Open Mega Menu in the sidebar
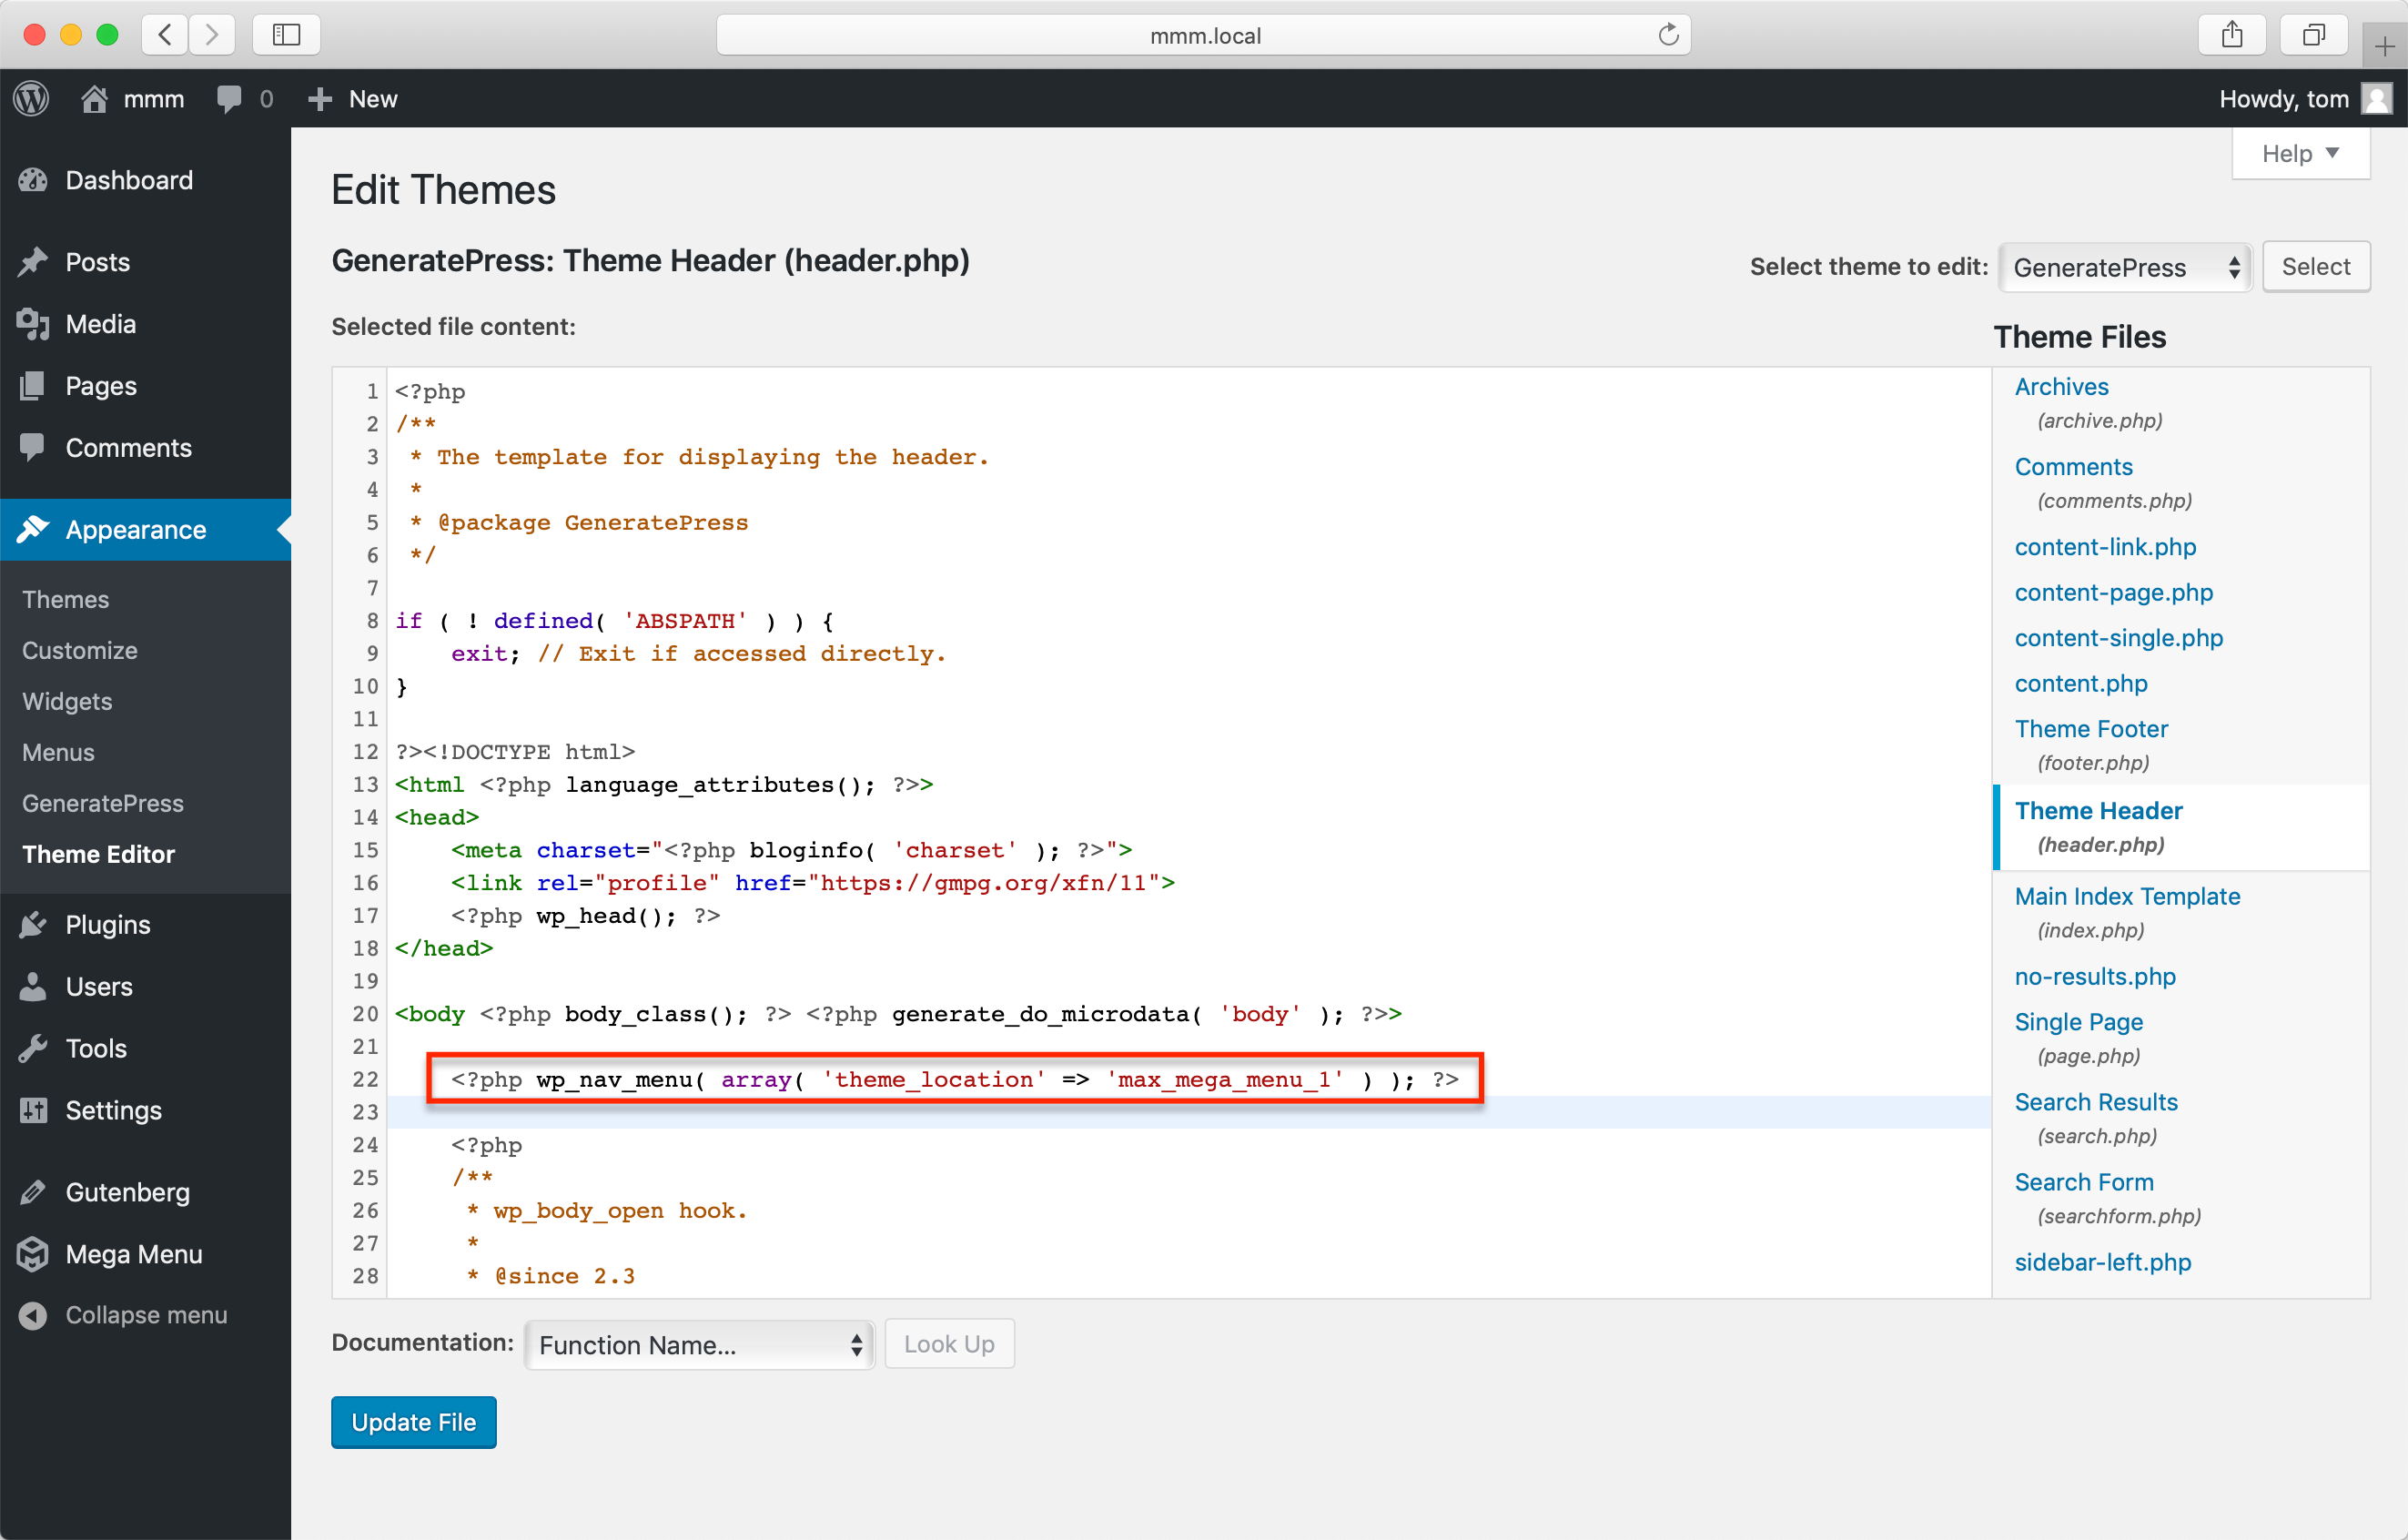Image resolution: width=2408 pixels, height=1540 pixels. [x=133, y=1253]
